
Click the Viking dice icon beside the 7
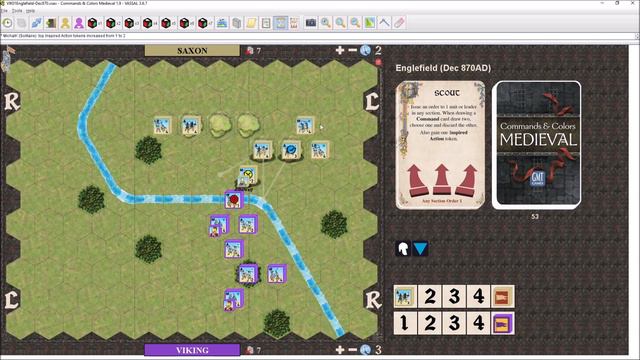pos(250,350)
